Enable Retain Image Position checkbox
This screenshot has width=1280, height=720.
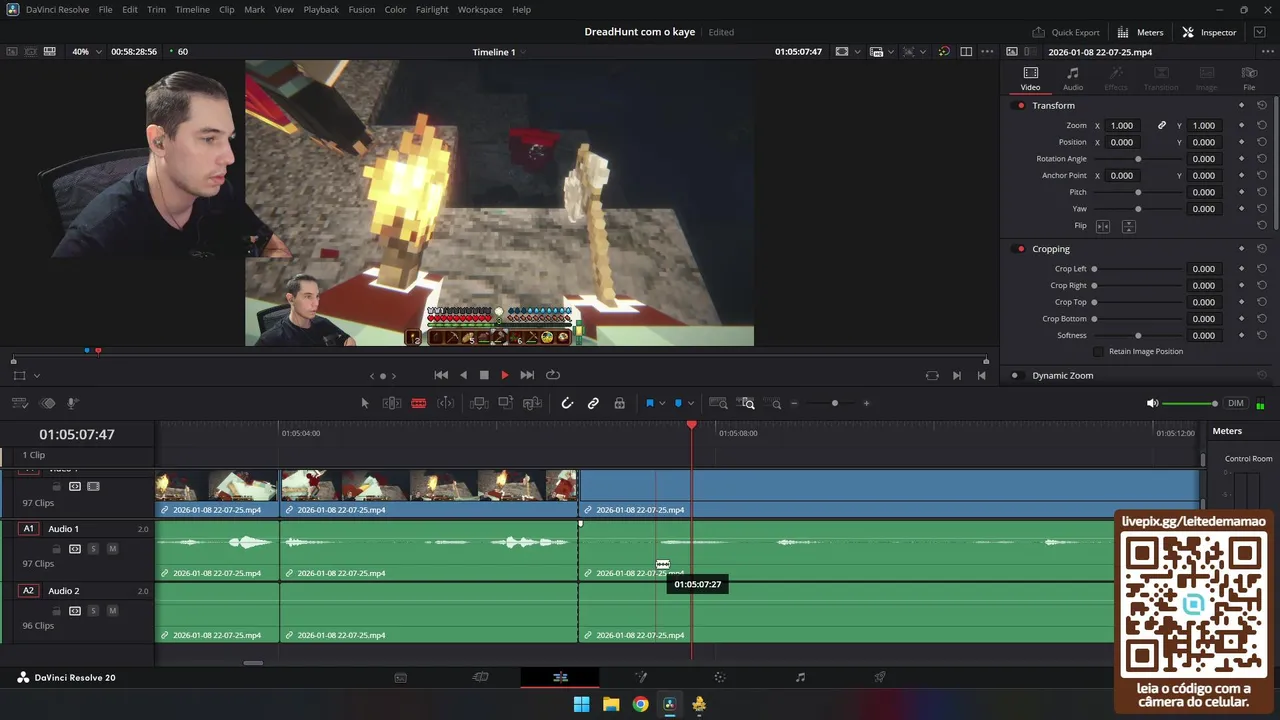1099,351
